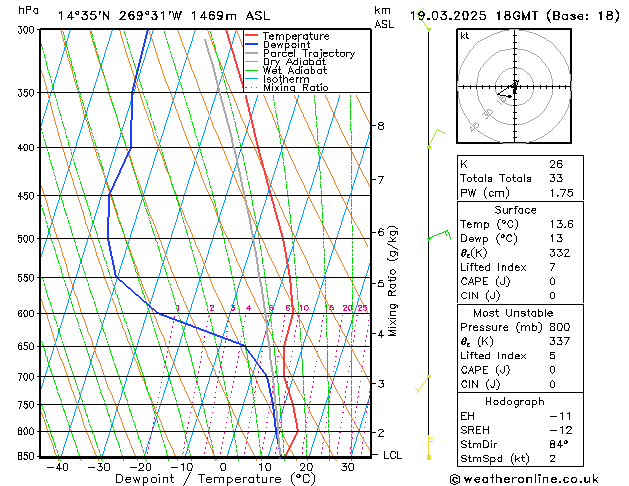Click the Dewpoint legend entry
The height and width of the screenshot is (486, 629).
(278, 45)
